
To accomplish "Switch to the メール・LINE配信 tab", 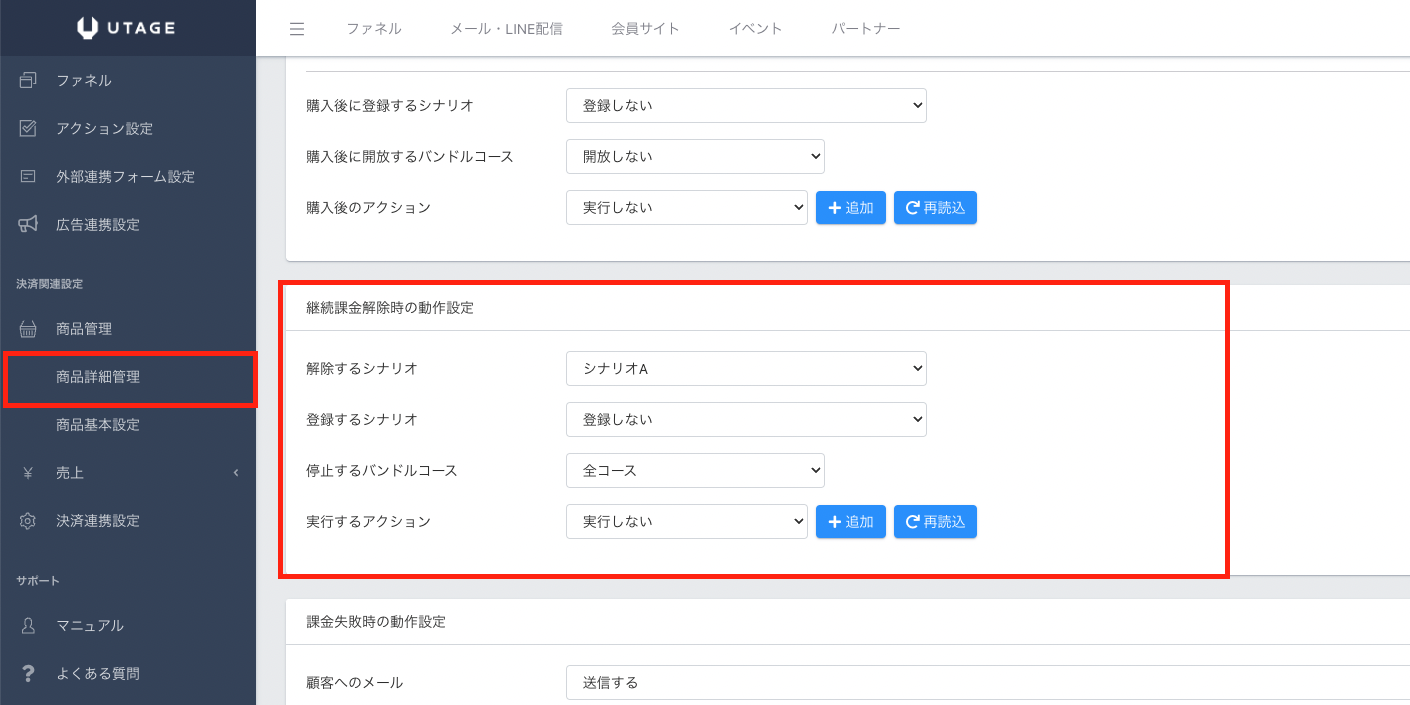I will pos(506,29).
